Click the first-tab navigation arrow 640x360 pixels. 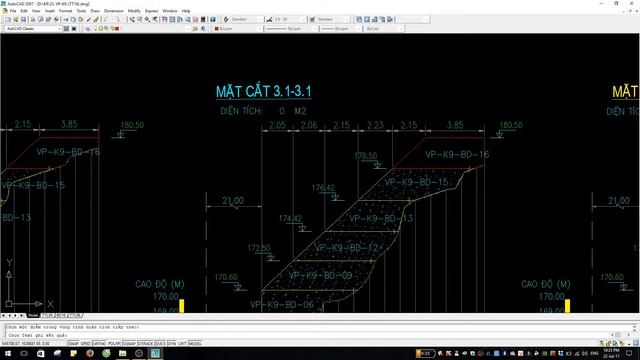point(3,316)
